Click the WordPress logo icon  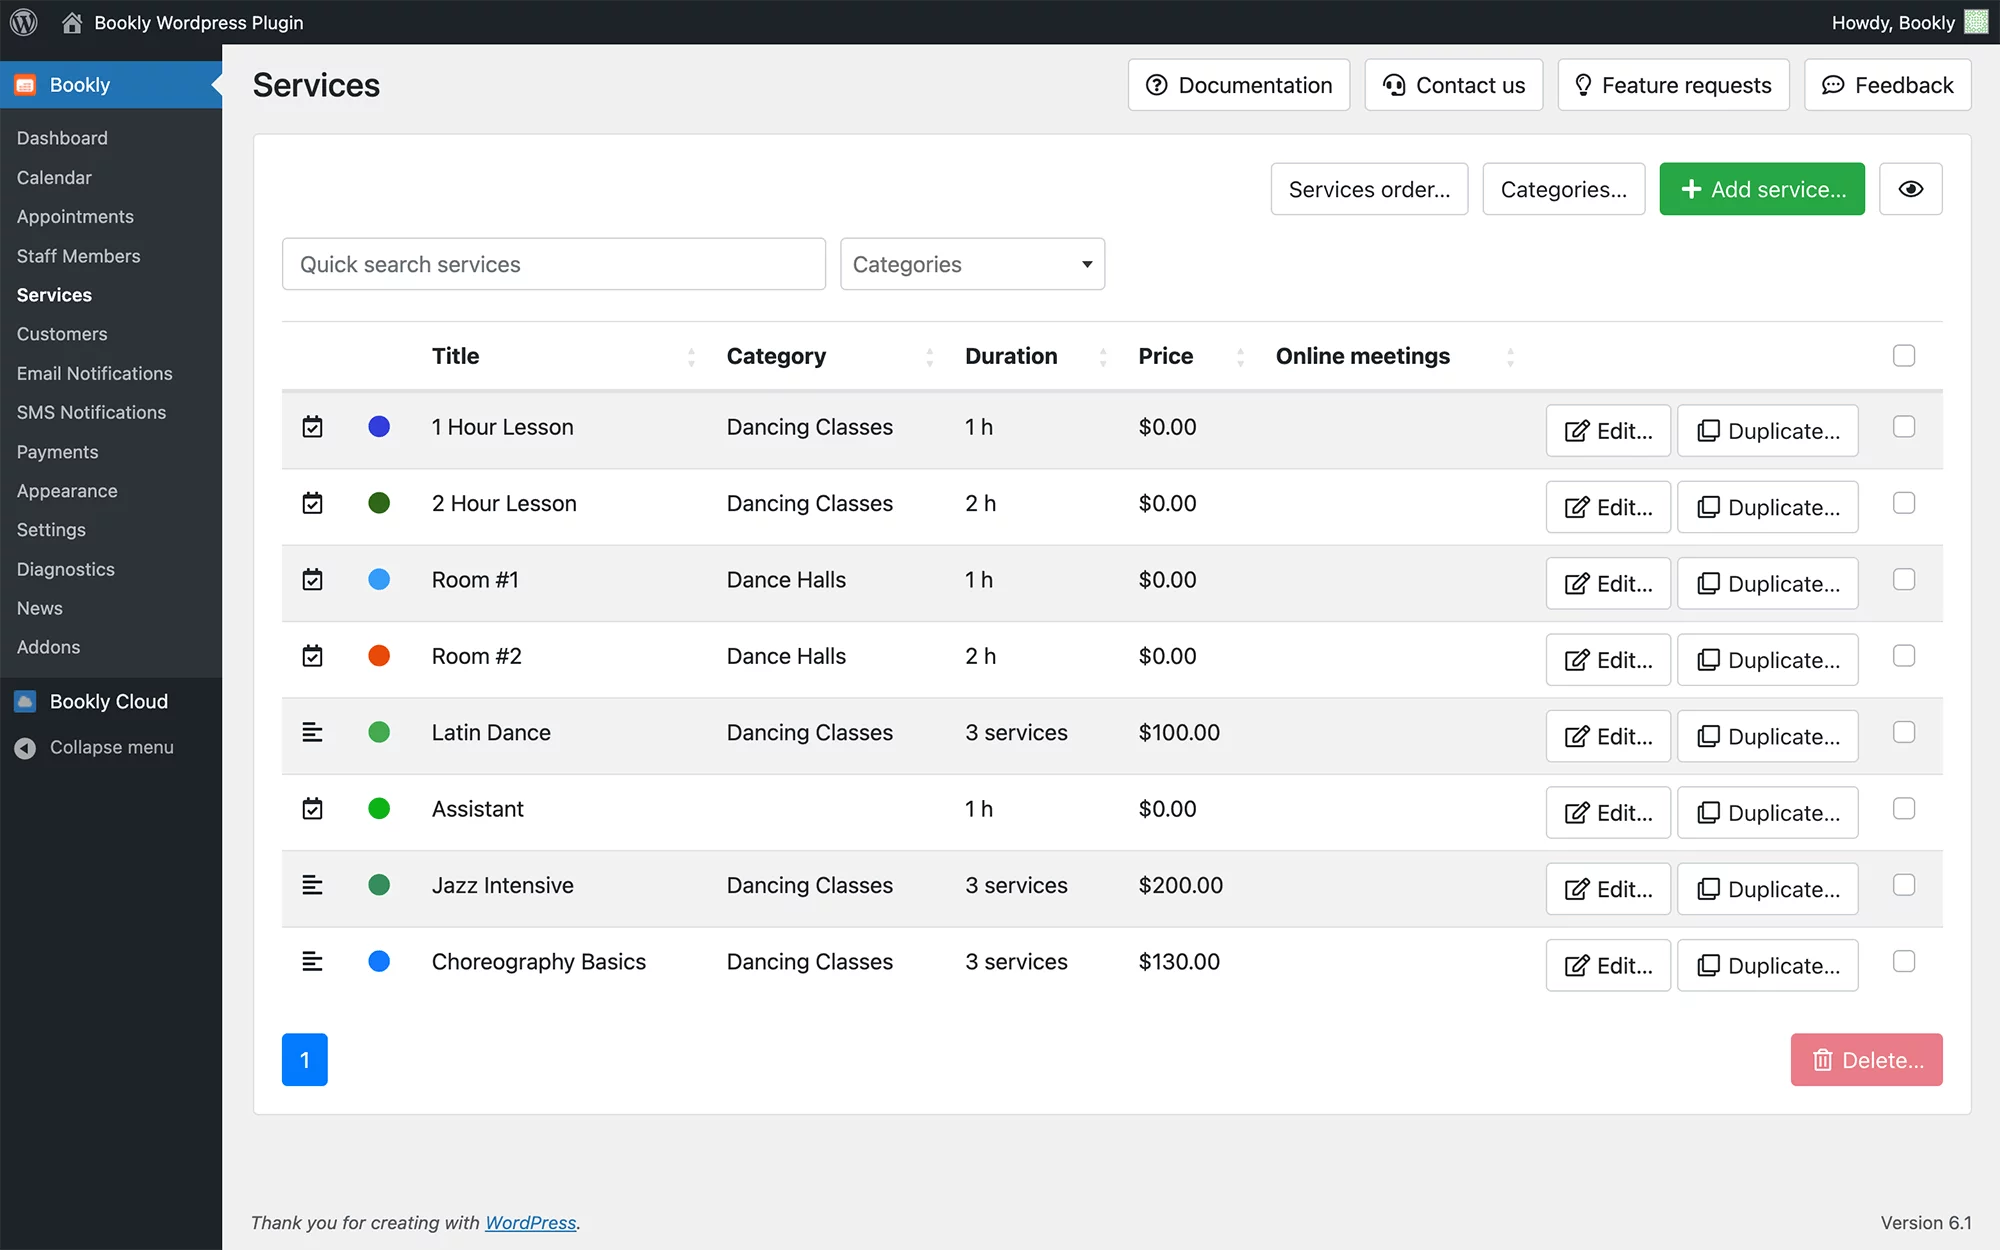pyautogui.click(x=24, y=22)
